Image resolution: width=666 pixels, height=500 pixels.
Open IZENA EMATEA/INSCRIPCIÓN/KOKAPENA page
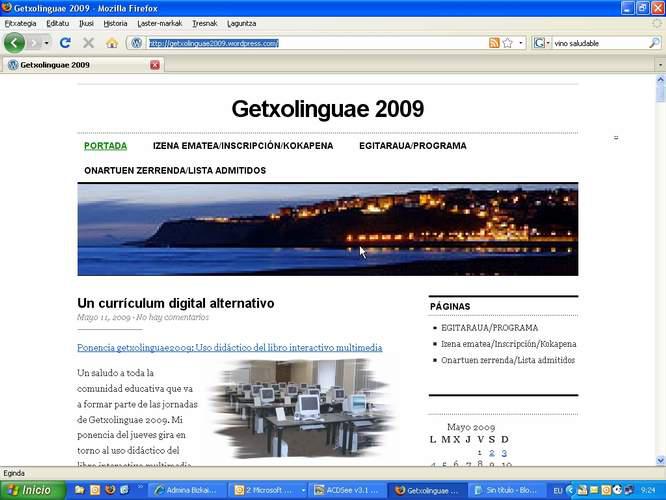click(x=243, y=146)
